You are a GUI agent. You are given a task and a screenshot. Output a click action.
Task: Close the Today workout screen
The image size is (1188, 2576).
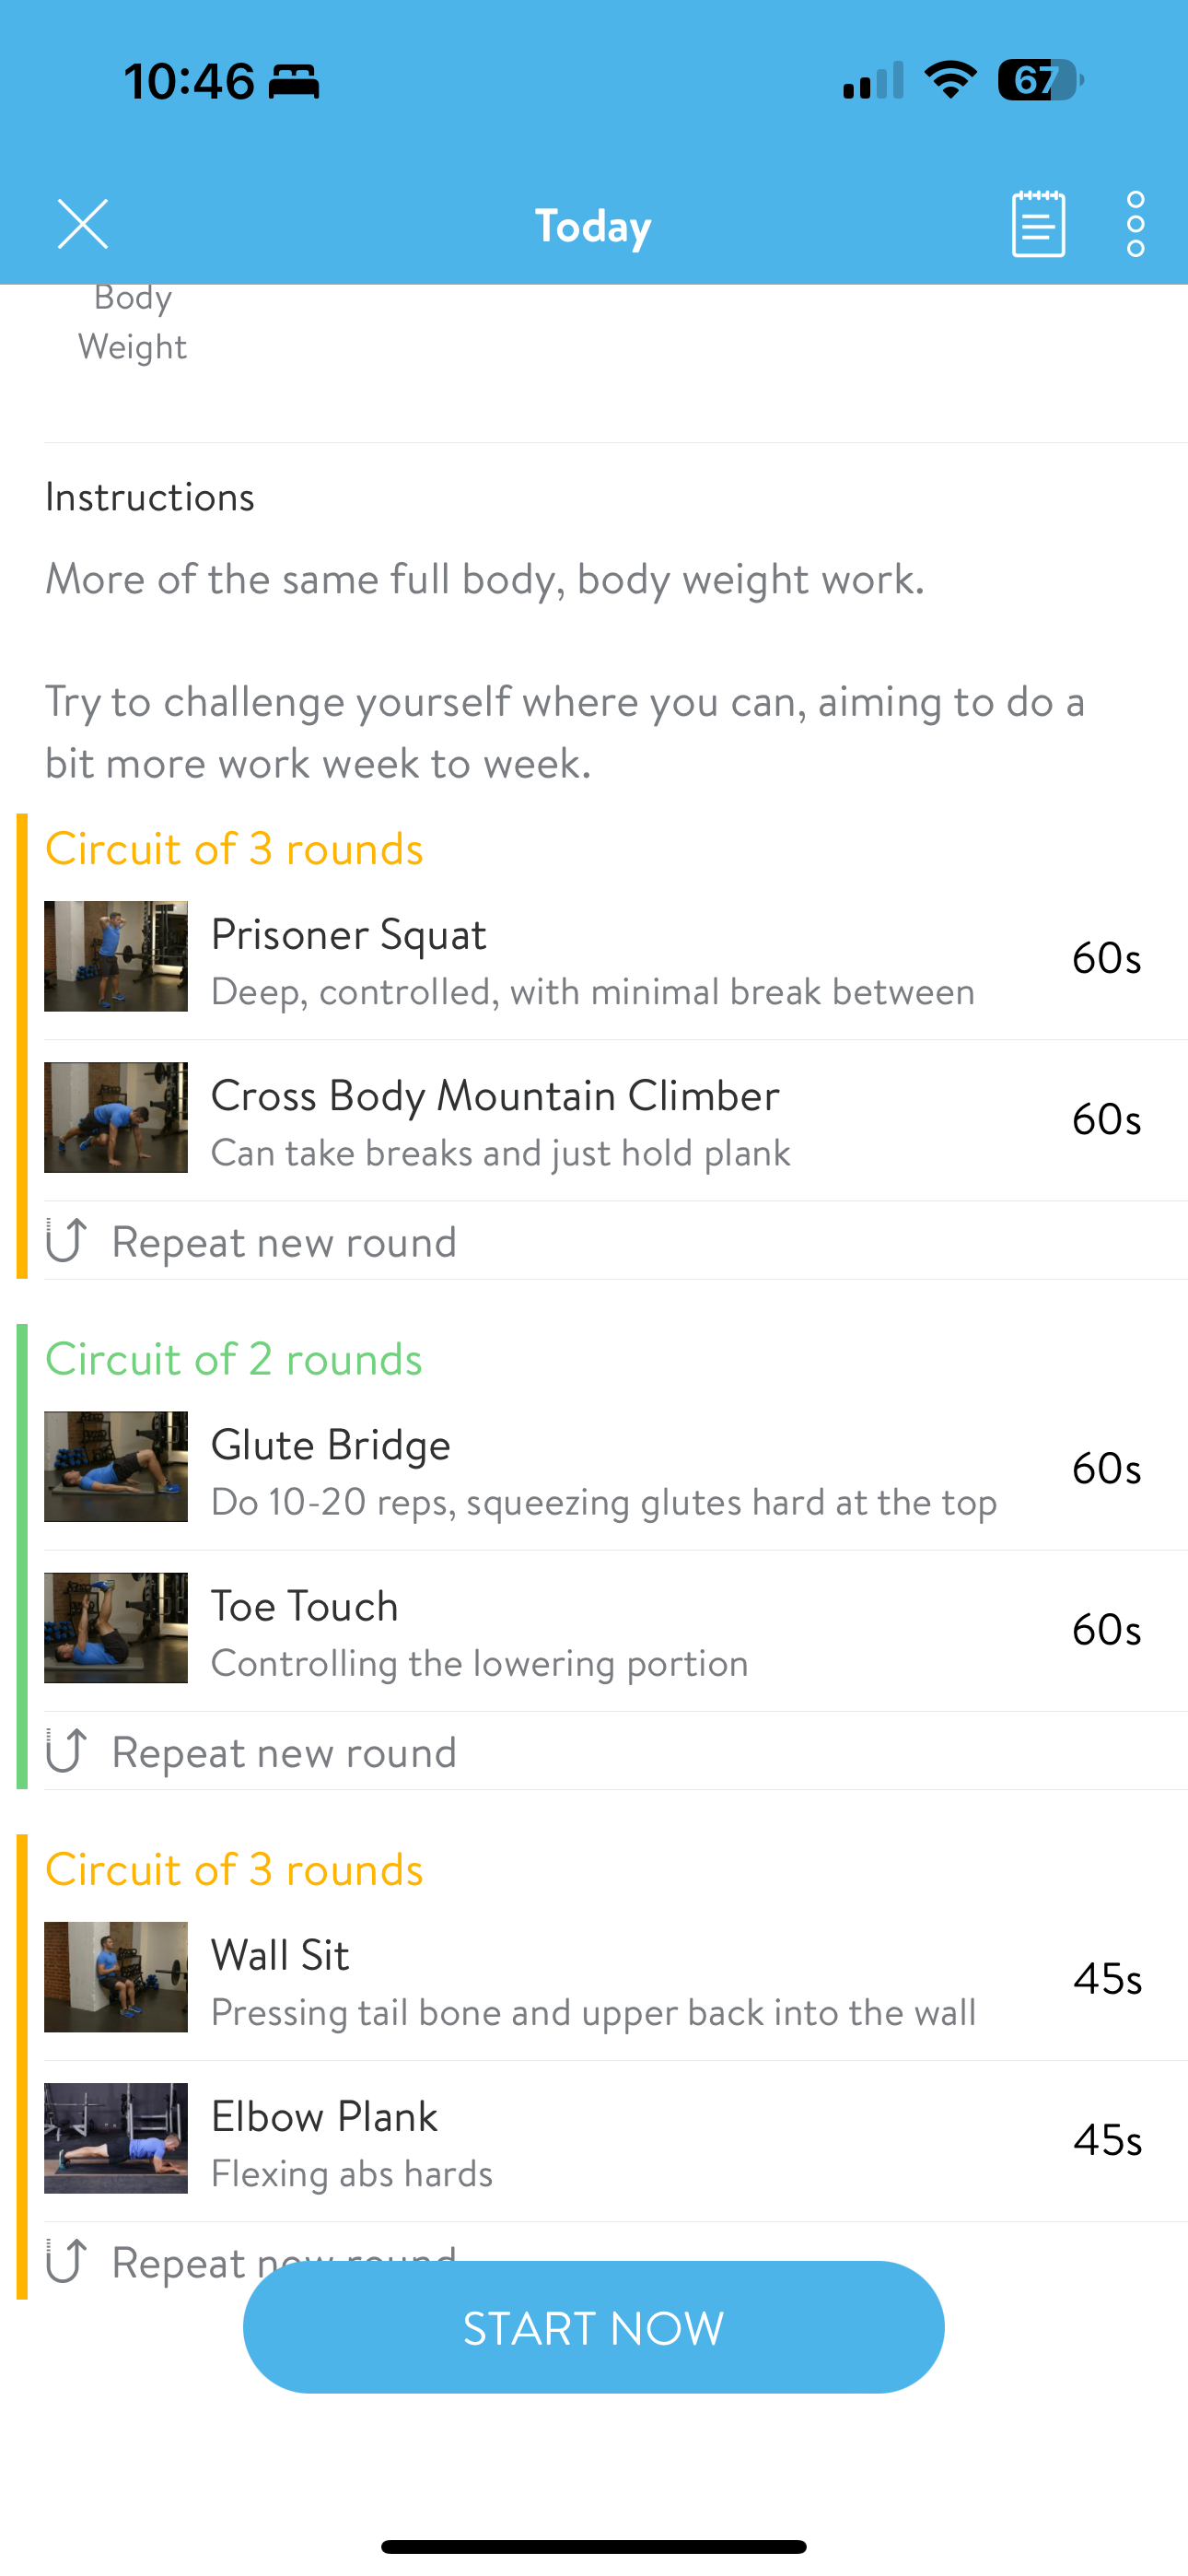coord(83,224)
